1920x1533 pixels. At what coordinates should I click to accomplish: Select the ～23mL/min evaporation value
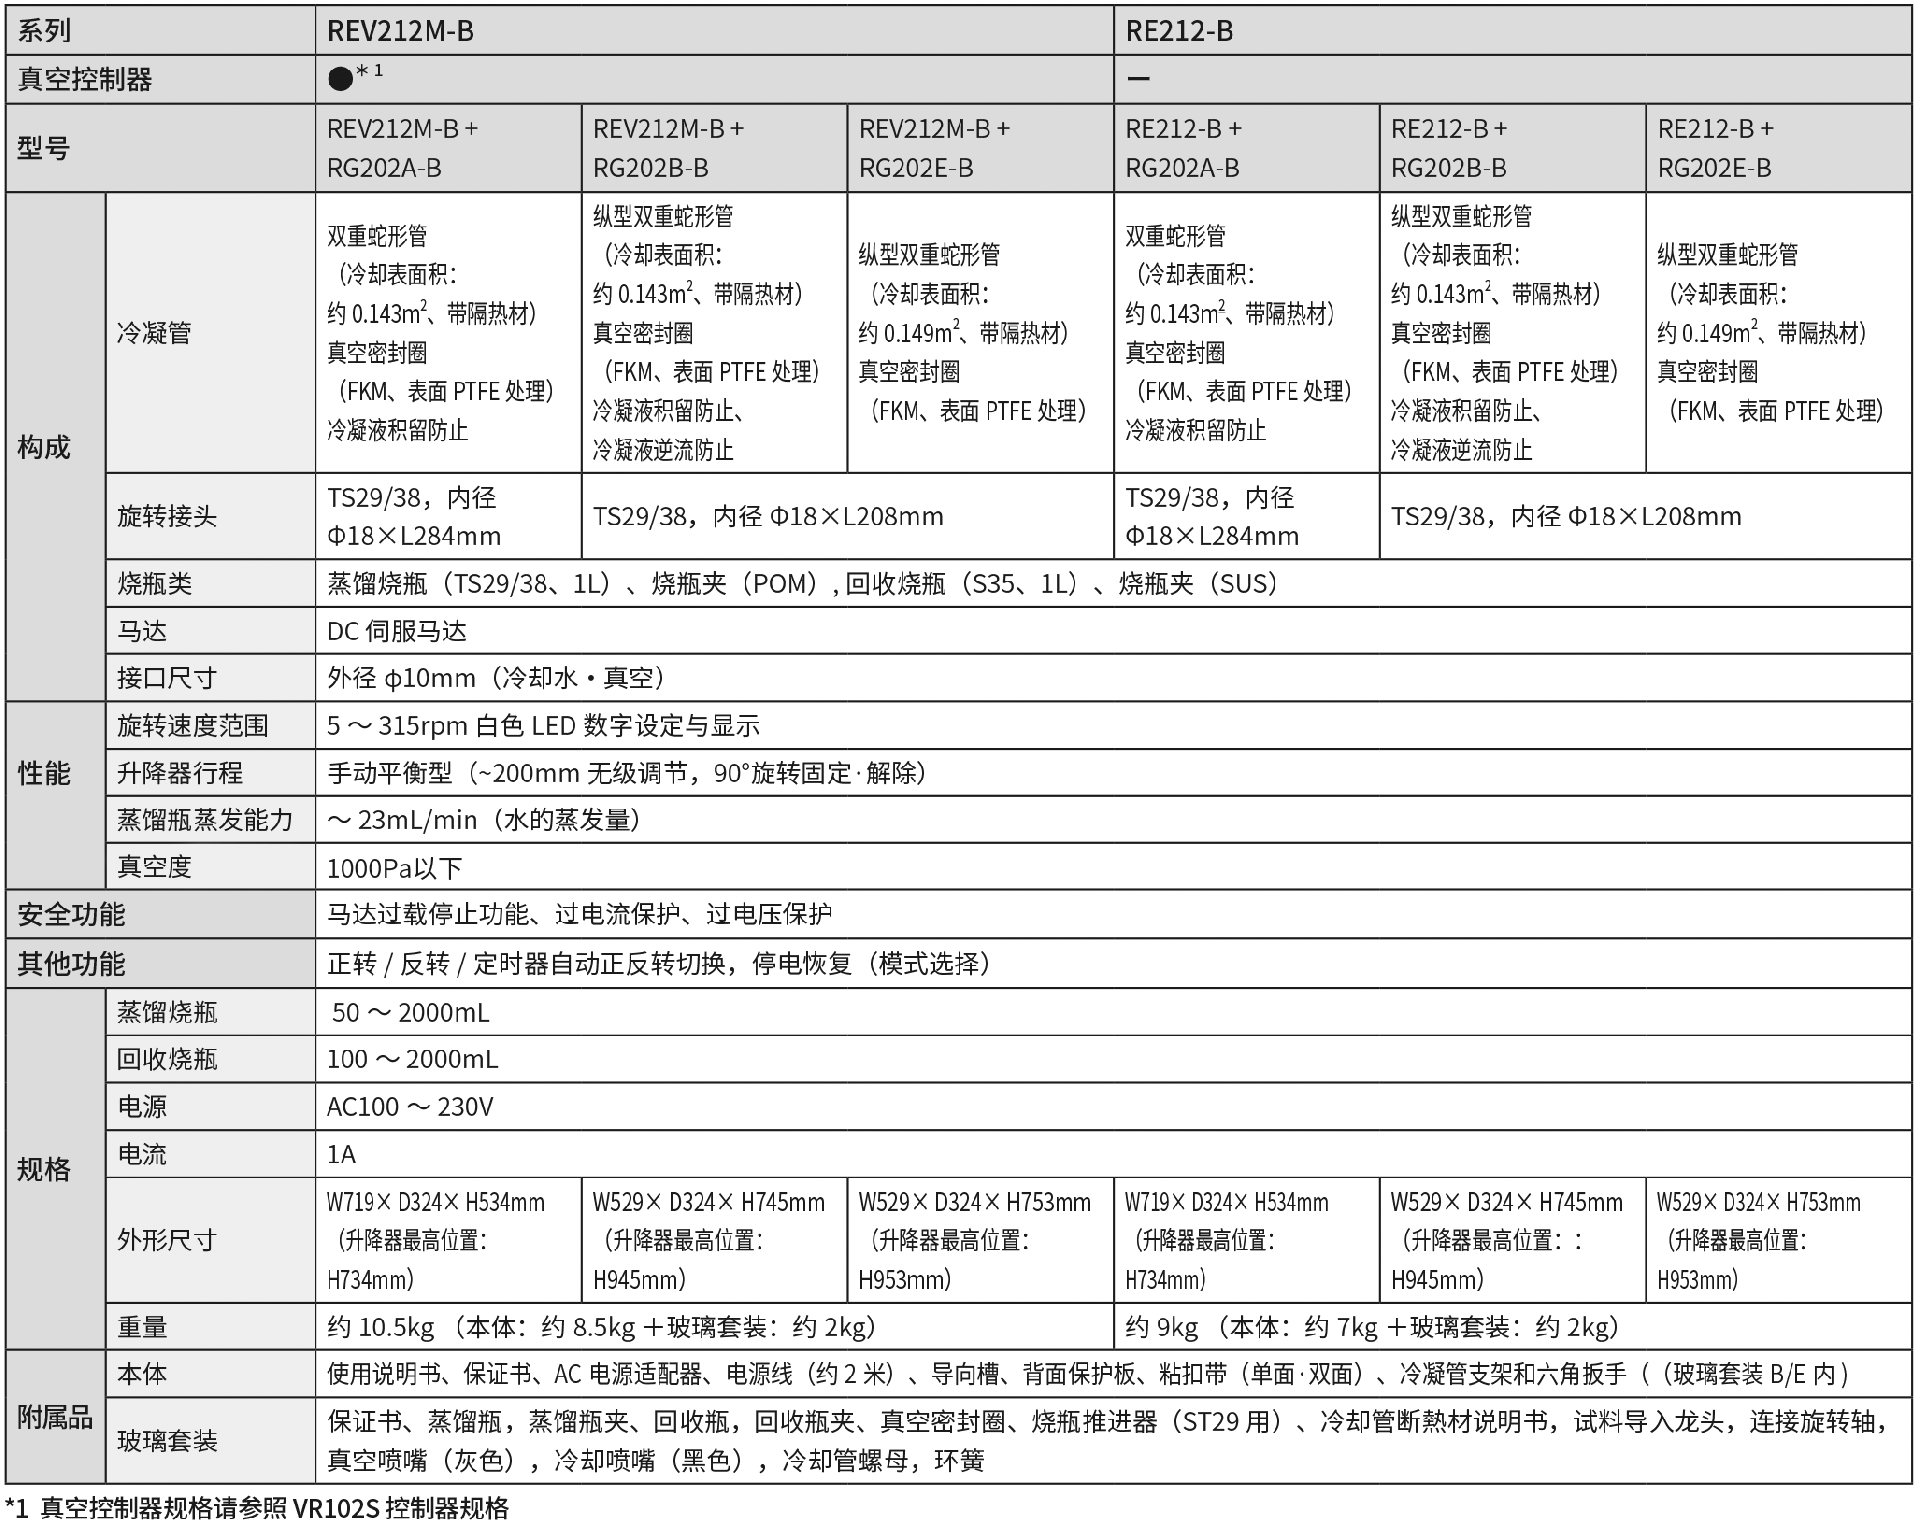coord(484,820)
